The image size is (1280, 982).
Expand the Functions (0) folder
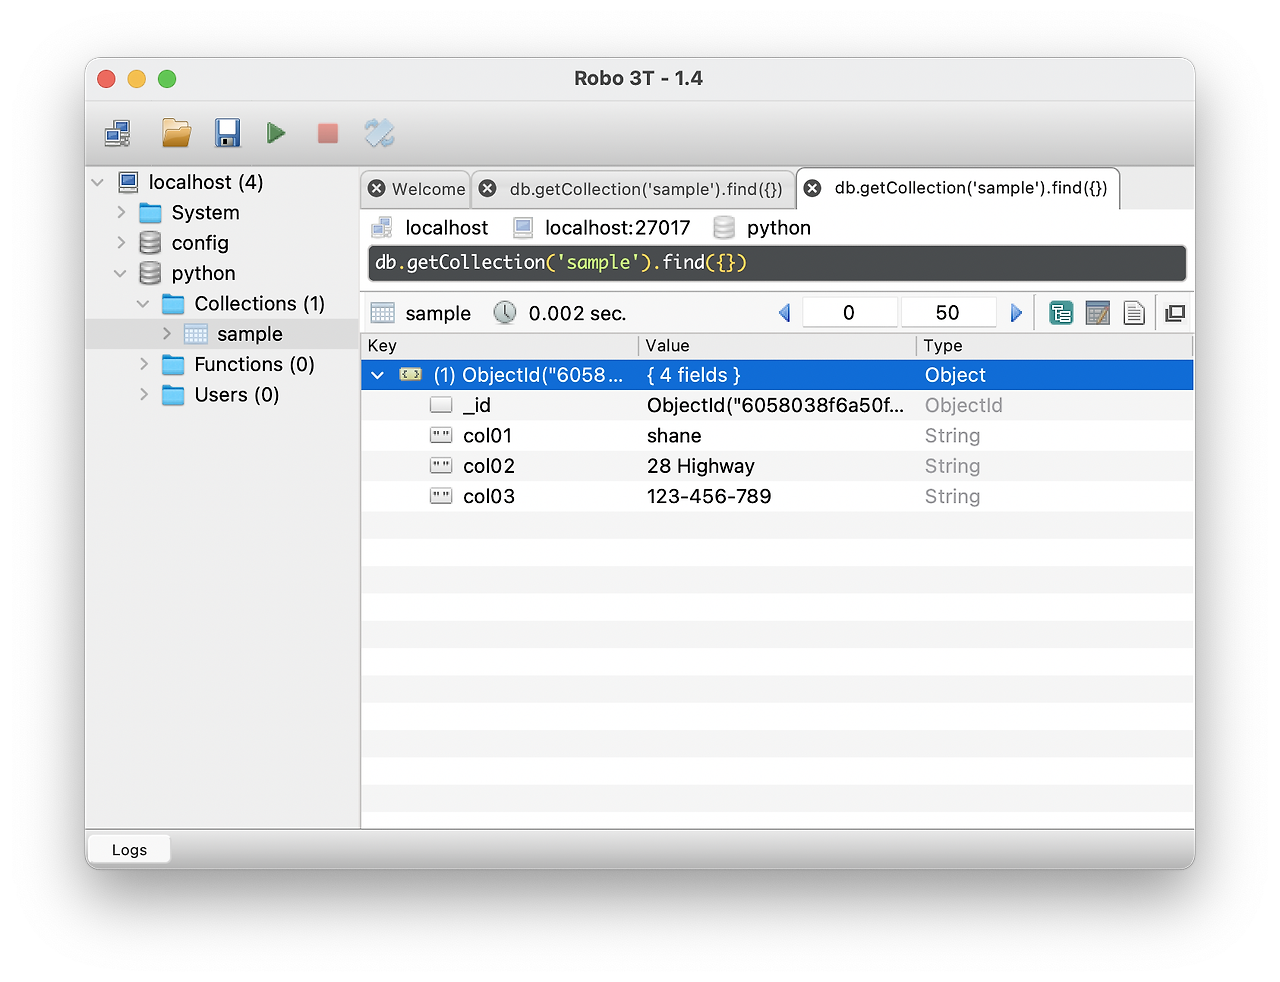coord(144,364)
